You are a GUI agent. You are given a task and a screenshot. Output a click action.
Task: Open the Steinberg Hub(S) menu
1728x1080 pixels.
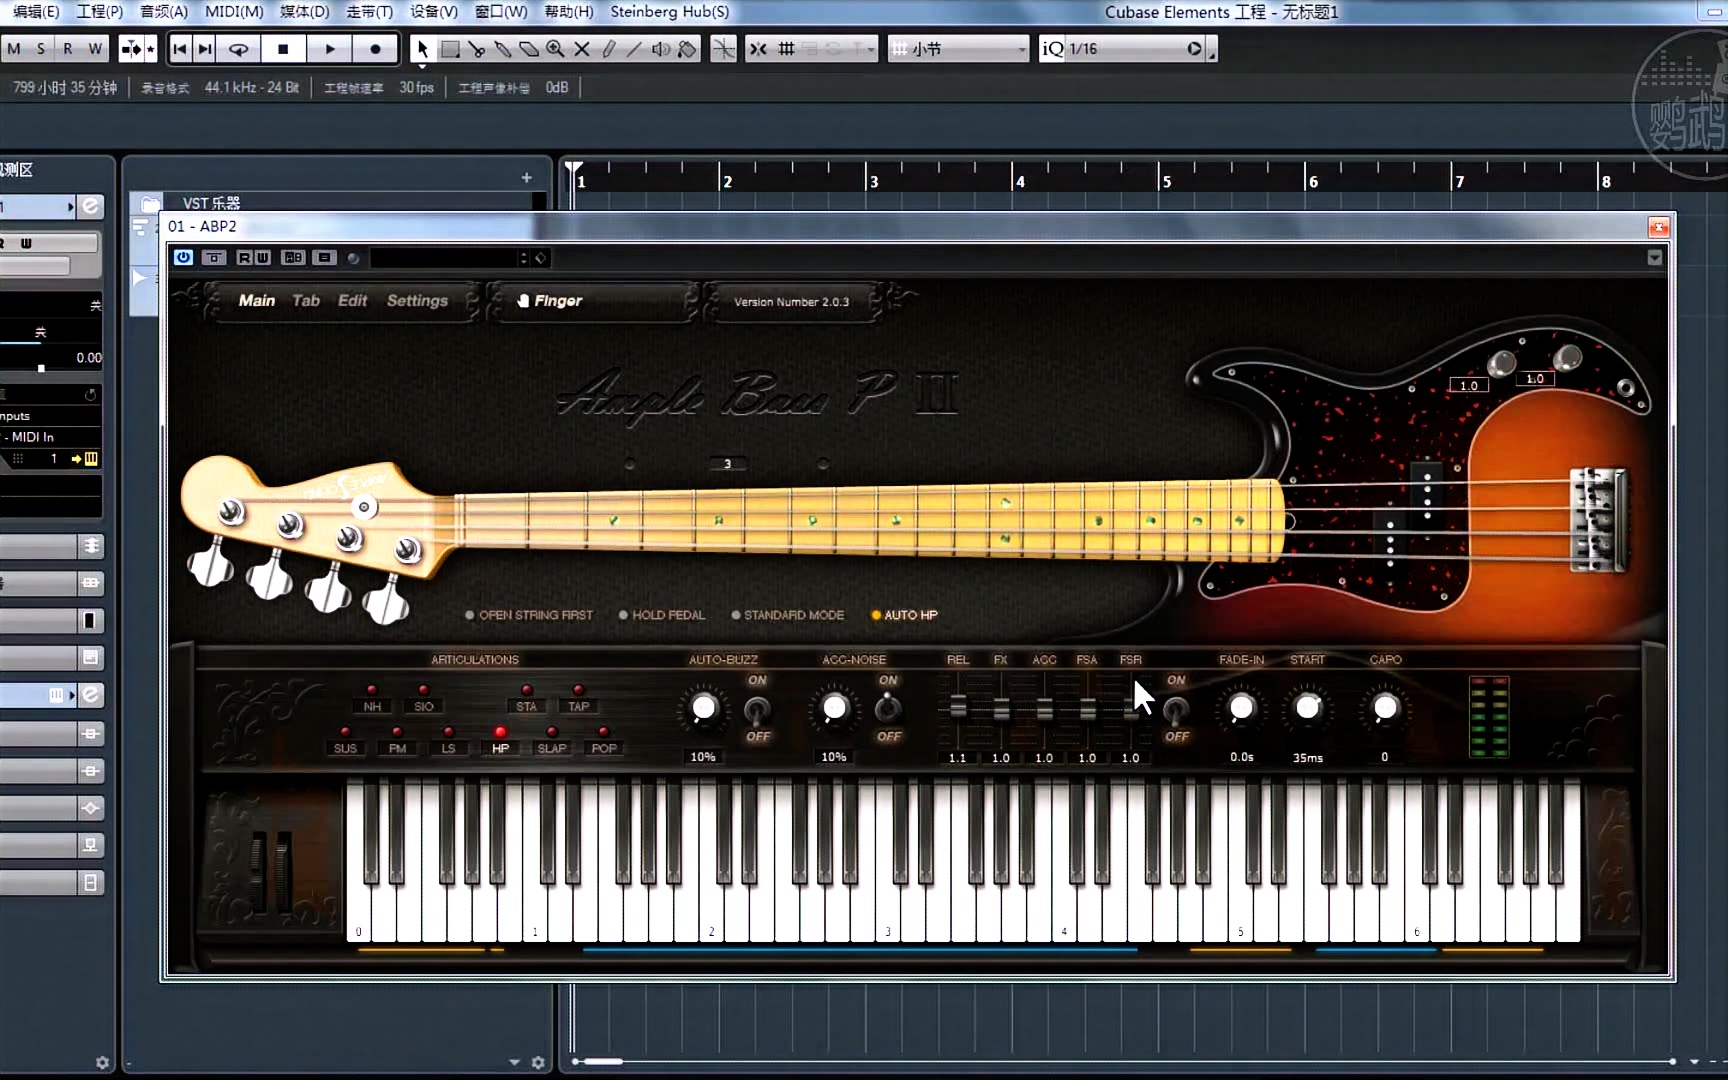pyautogui.click(x=670, y=12)
